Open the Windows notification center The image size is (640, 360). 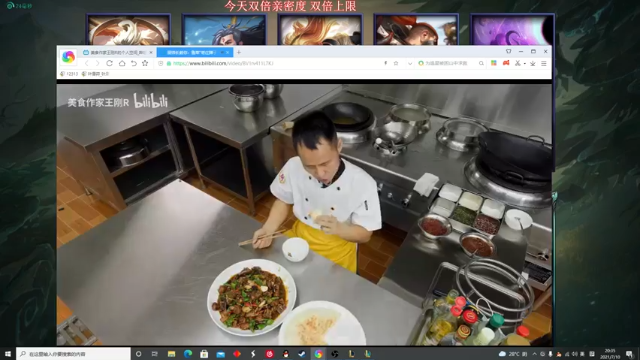pos(629,354)
